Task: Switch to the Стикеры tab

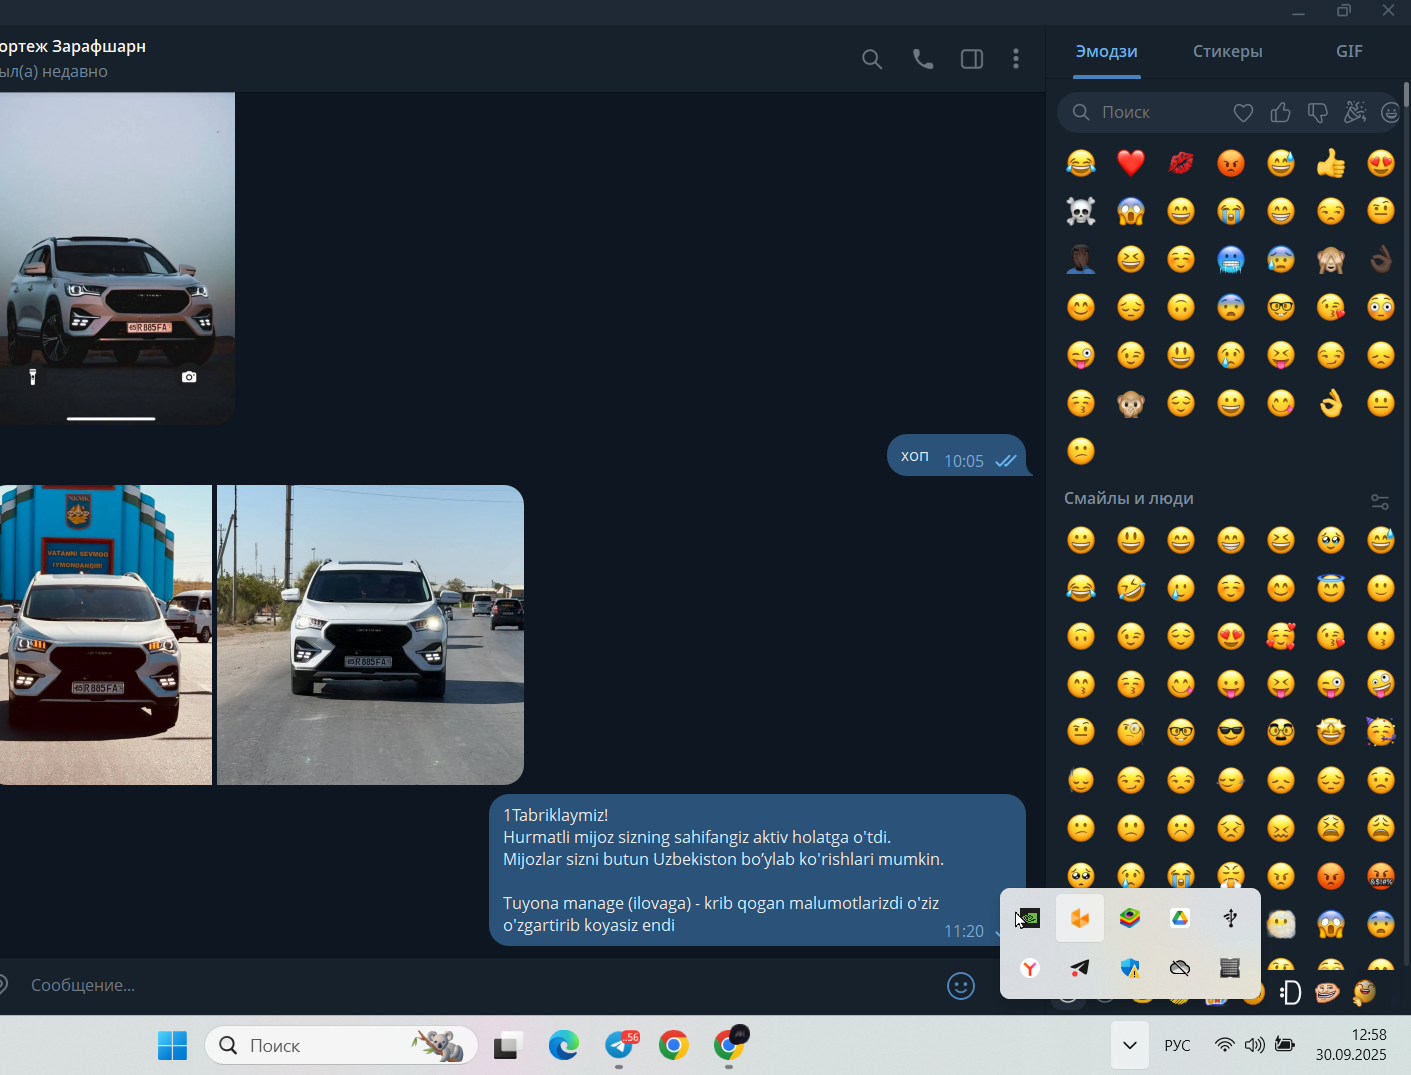Action: click(x=1227, y=51)
